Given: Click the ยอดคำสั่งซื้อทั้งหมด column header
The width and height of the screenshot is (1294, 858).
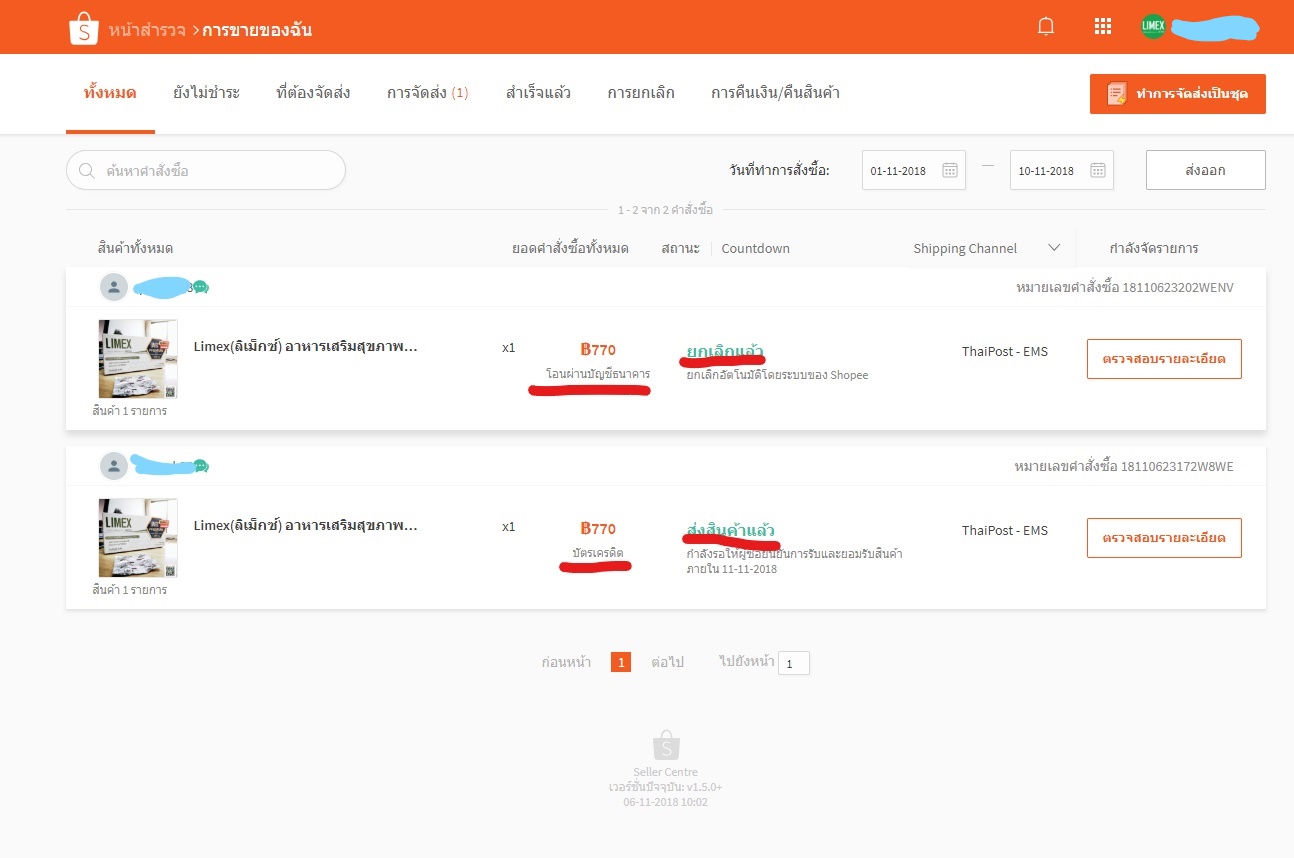Looking at the screenshot, I should click(x=570, y=248).
